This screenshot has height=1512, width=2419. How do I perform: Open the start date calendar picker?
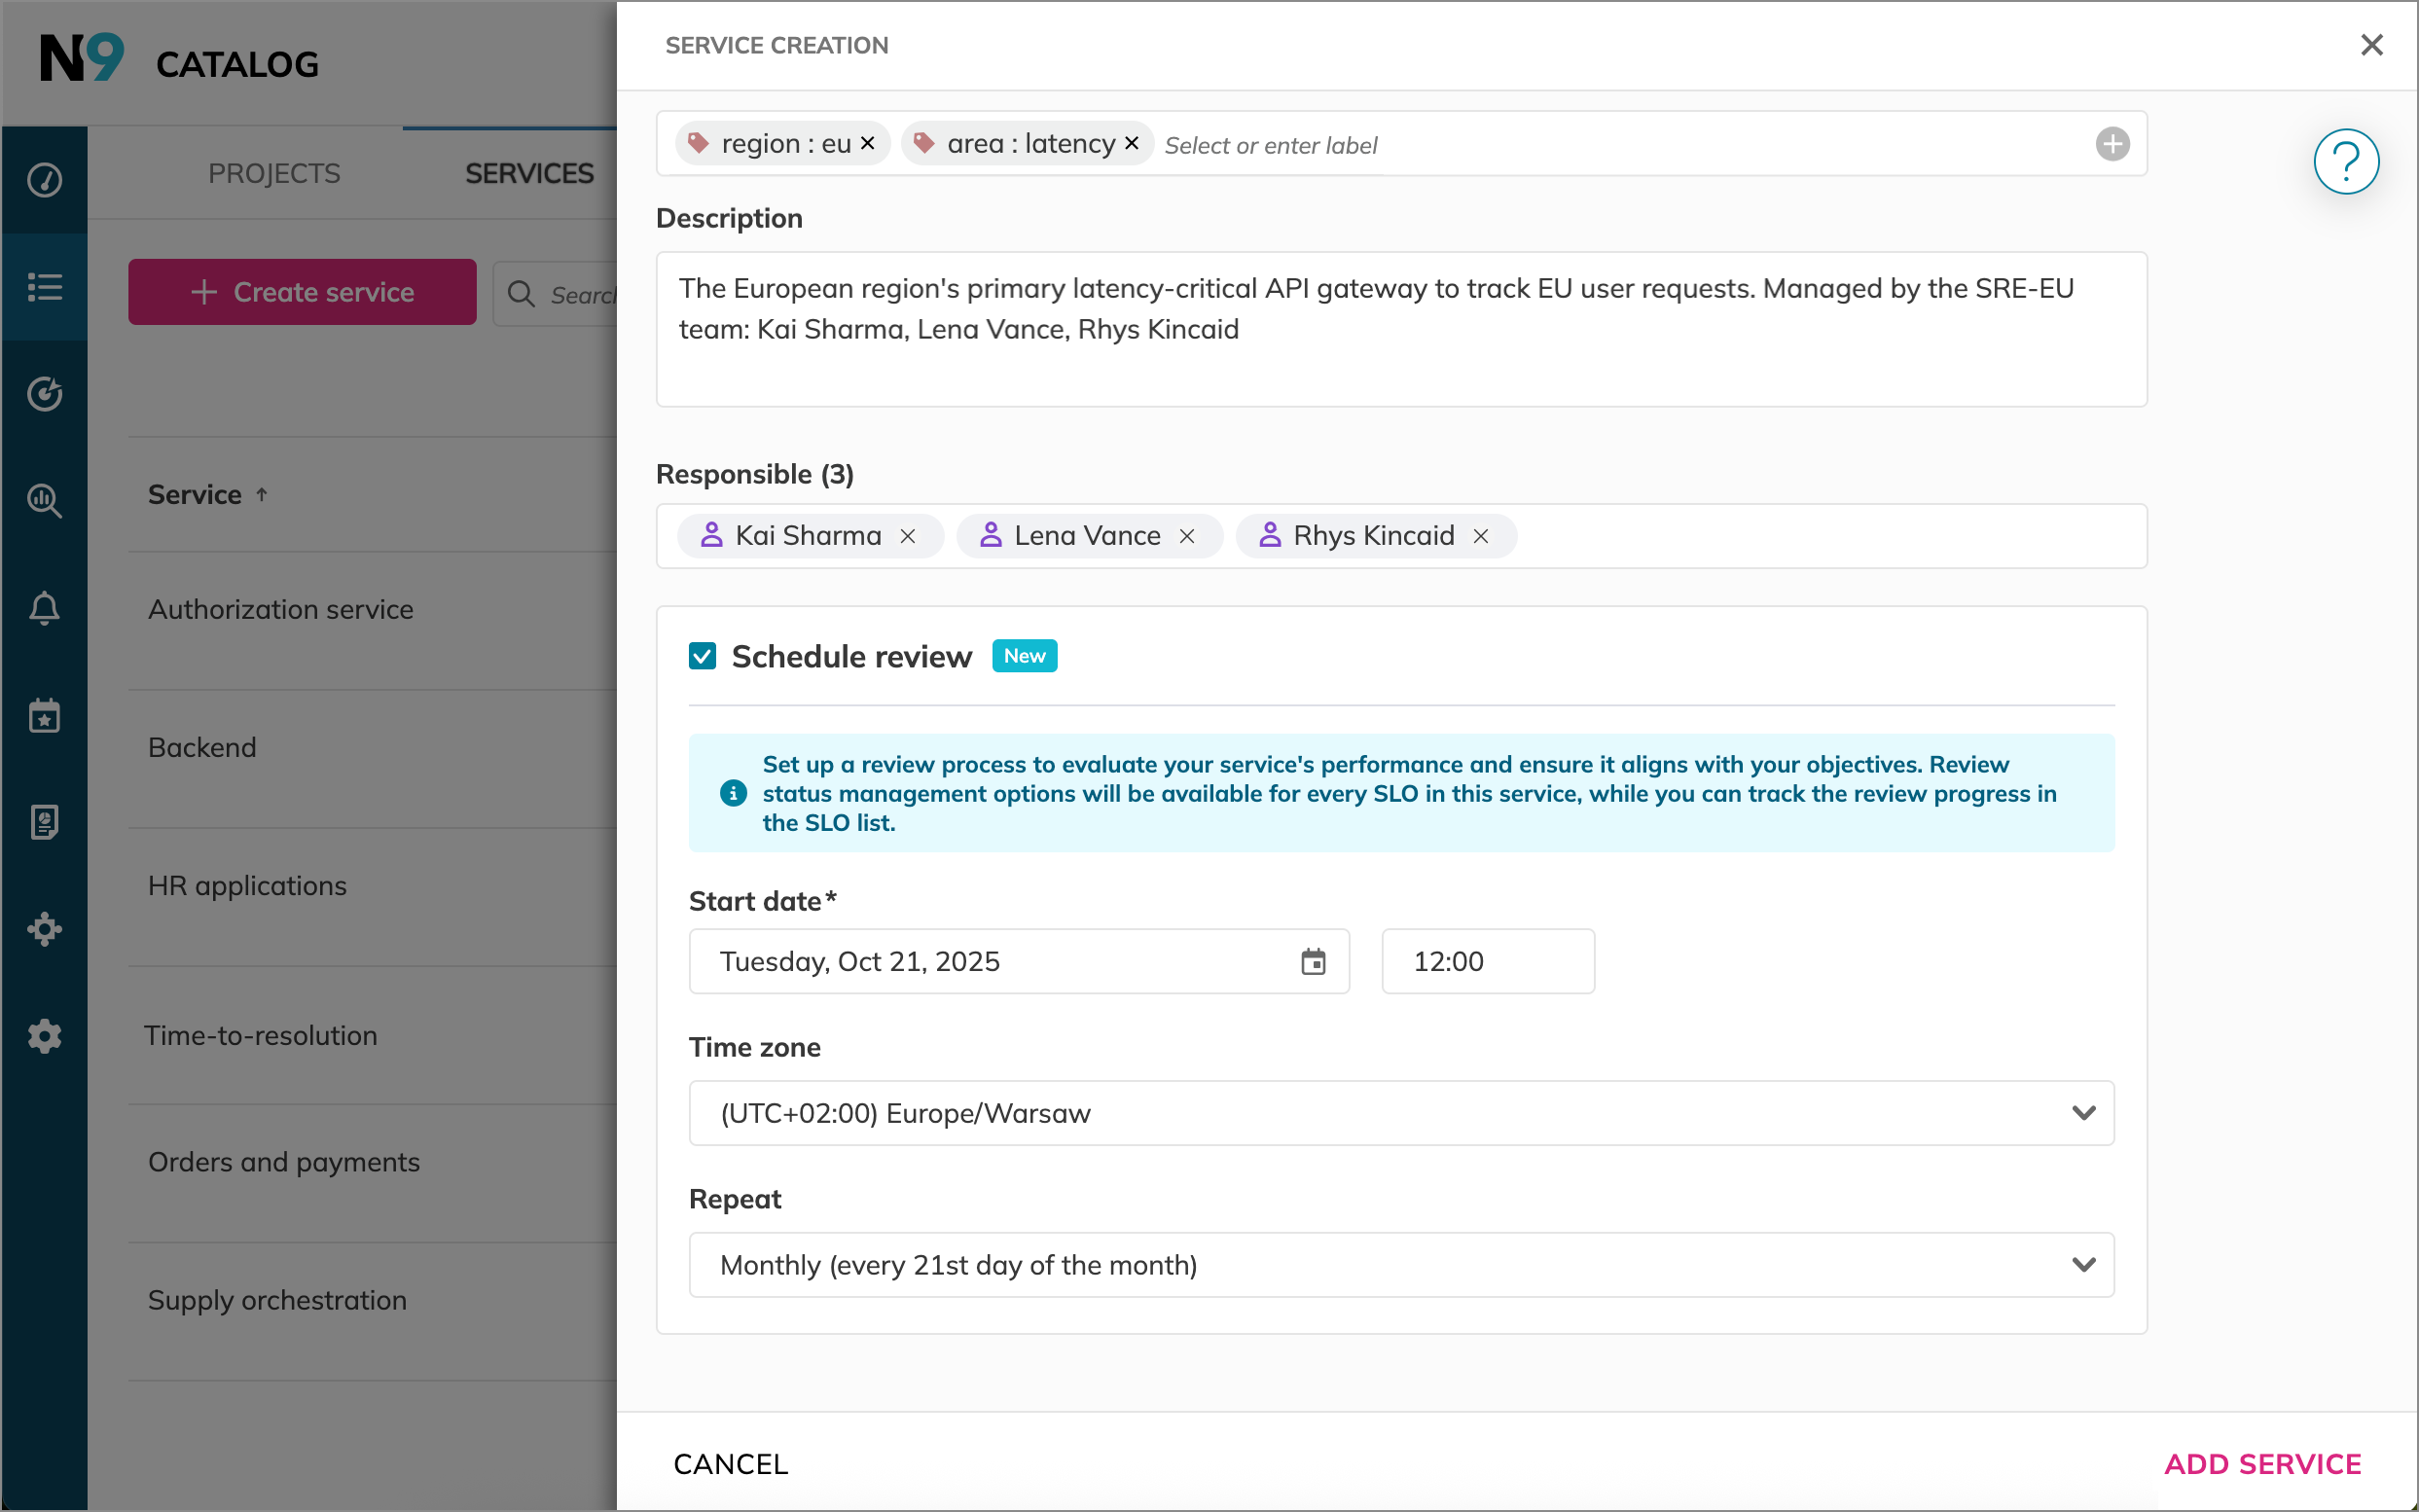tap(1313, 961)
